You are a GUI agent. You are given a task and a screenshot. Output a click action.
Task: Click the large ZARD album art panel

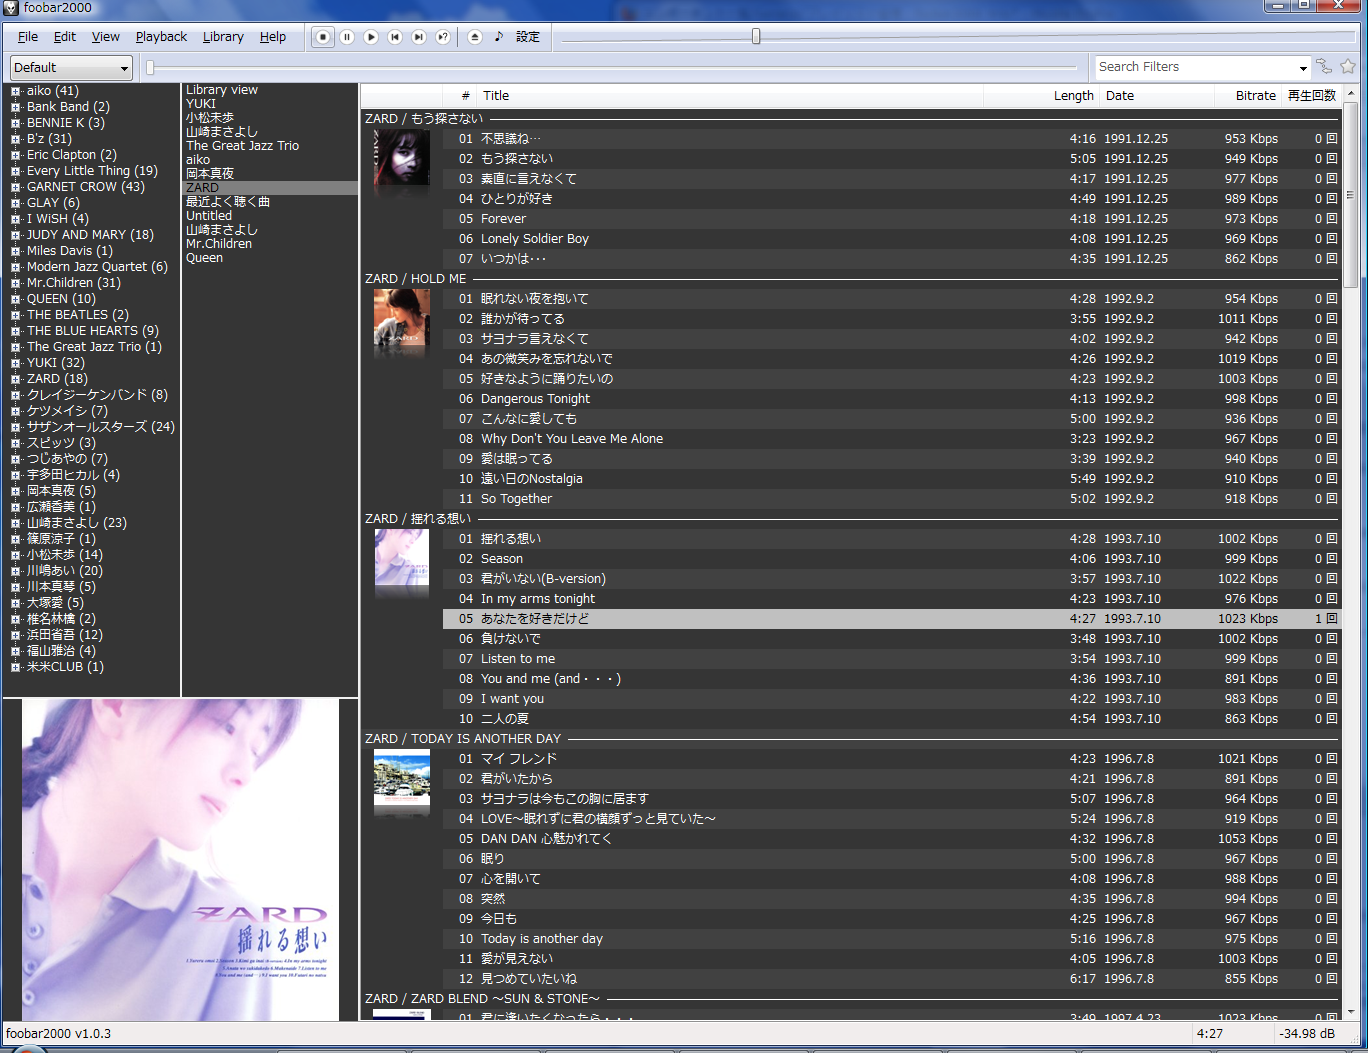tap(181, 860)
